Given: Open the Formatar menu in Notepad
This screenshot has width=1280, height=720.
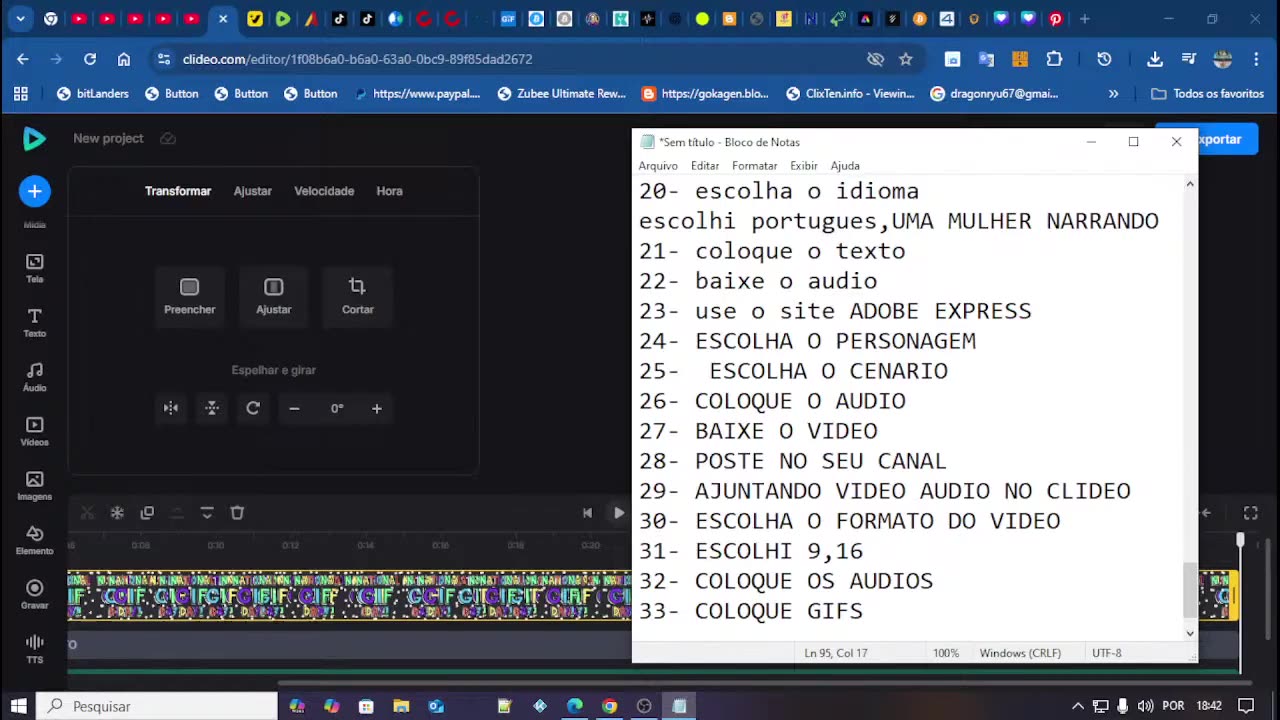Looking at the screenshot, I should 754,166.
